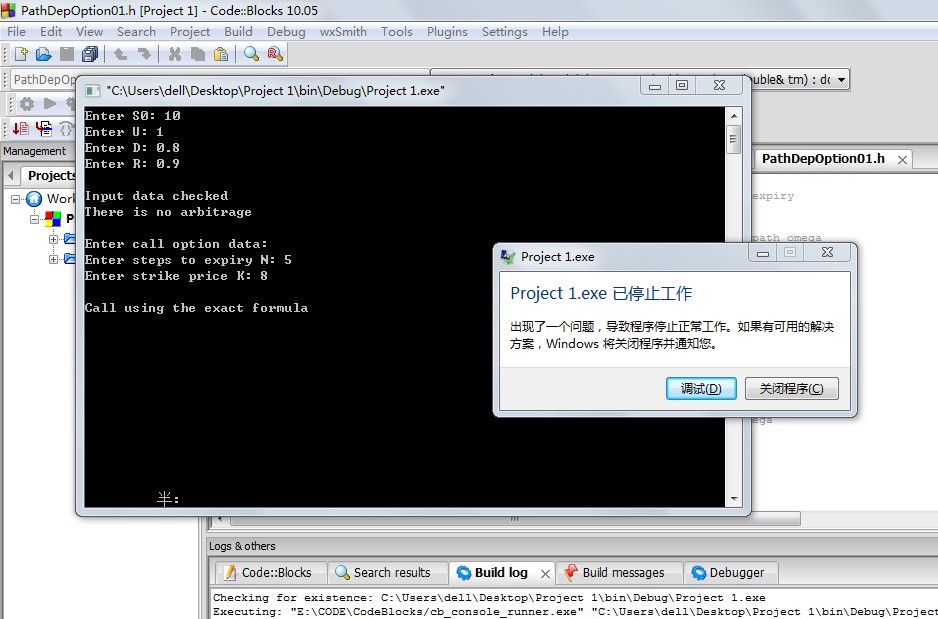The width and height of the screenshot is (938, 619).
Task: Click the console window title bar icon
Action: coord(92,90)
